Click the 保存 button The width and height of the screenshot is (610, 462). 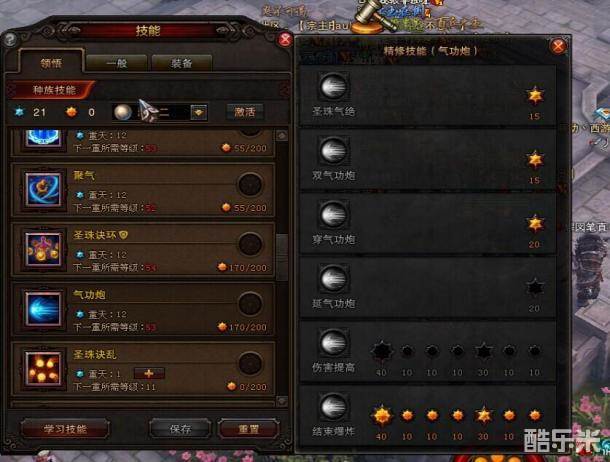pyautogui.click(x=181, y=429)
